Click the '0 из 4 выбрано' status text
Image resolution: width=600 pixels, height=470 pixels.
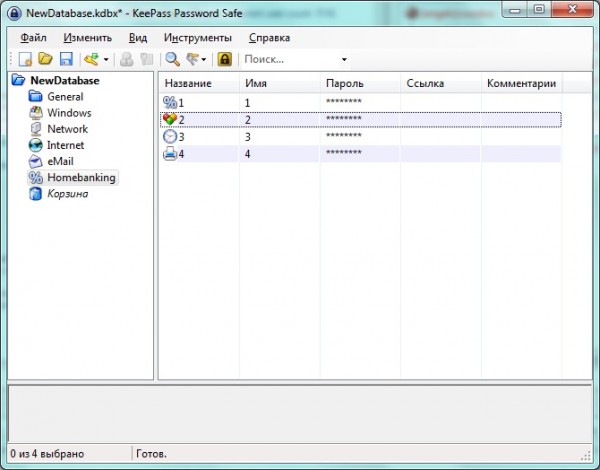point(47,454)
